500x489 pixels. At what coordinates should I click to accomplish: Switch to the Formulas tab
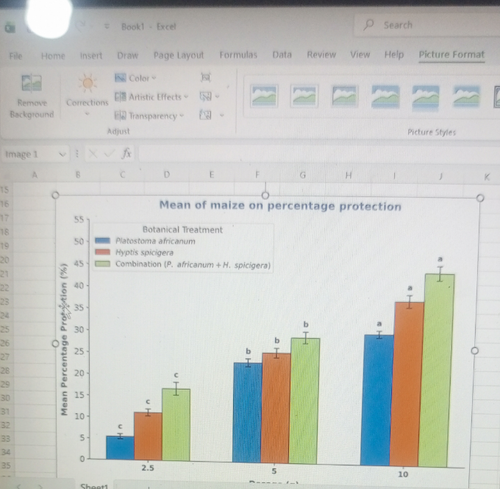pos(238,55)
